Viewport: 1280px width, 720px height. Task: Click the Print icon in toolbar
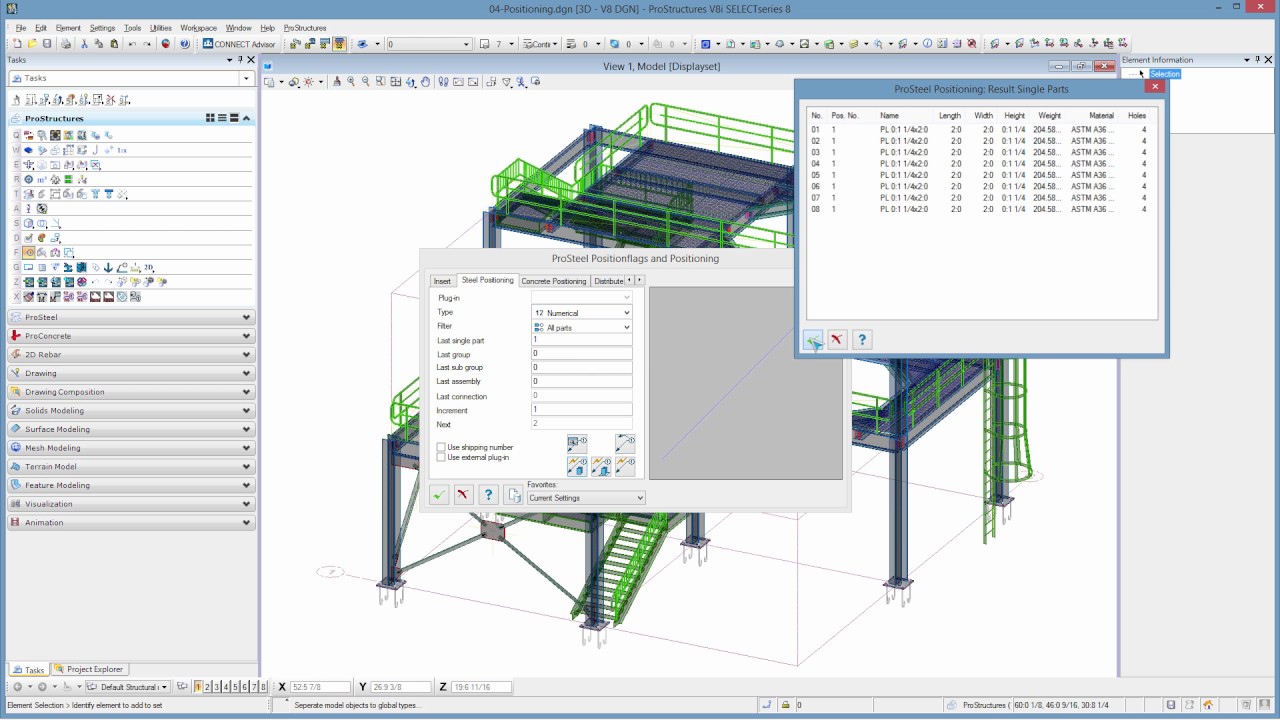click(66, 44)
